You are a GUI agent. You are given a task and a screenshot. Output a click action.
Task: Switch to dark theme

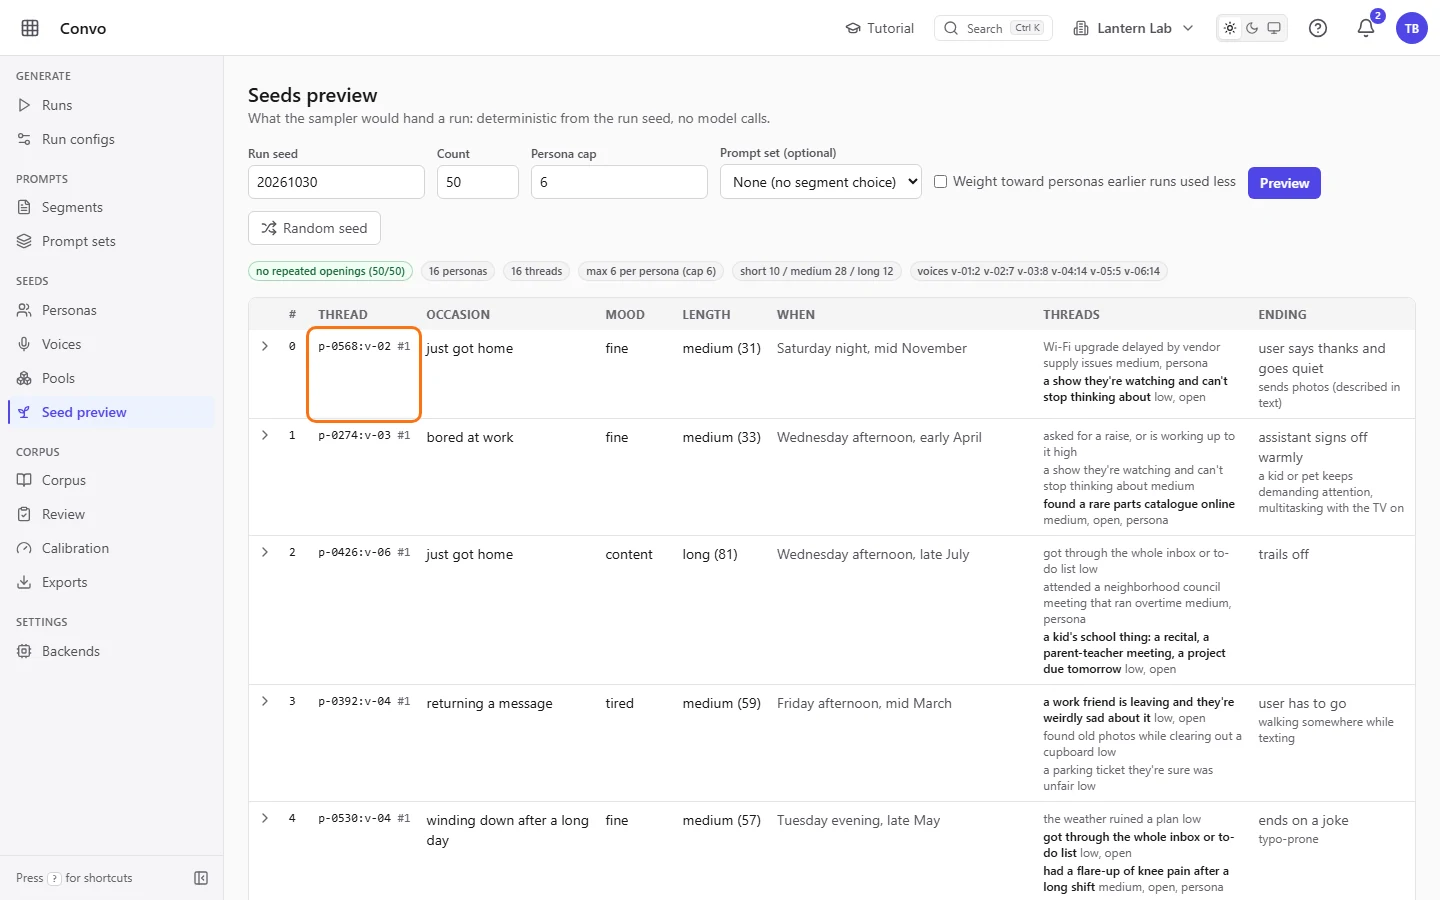click(x=1252, y=28)
